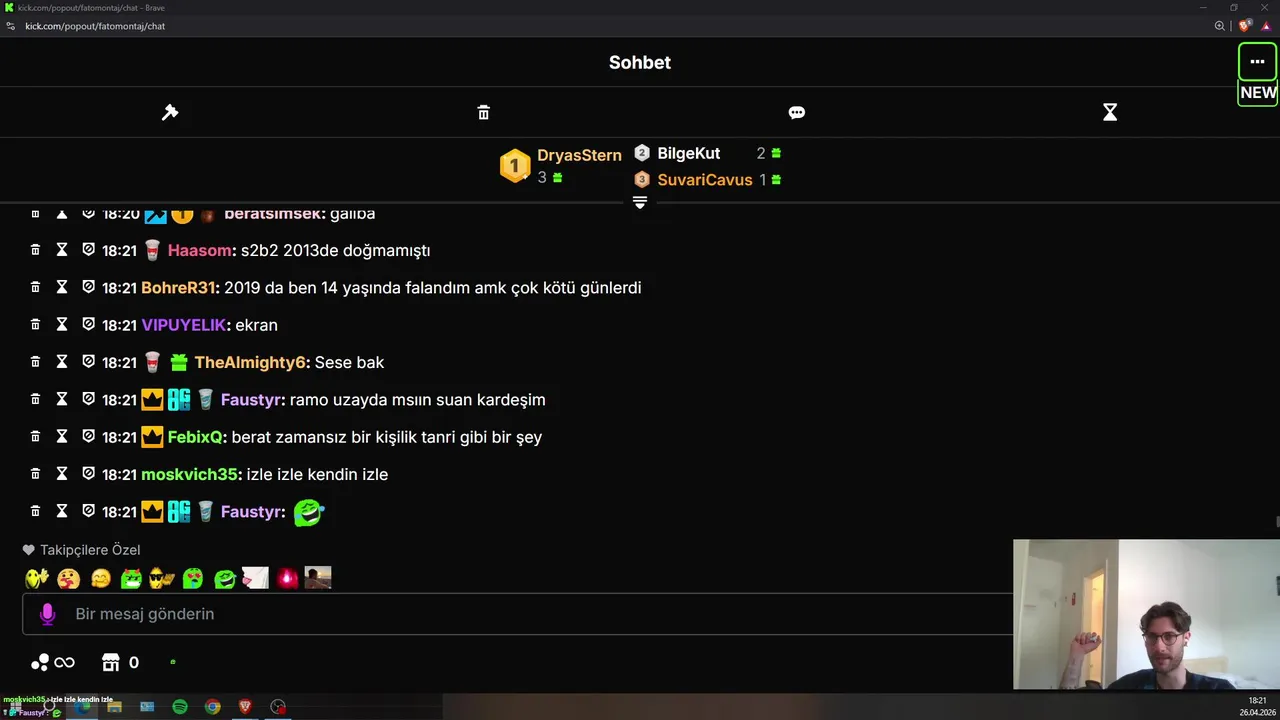1280x720 pixels.
Task: Select the waving yellow emote
Action: click(37, 578)
